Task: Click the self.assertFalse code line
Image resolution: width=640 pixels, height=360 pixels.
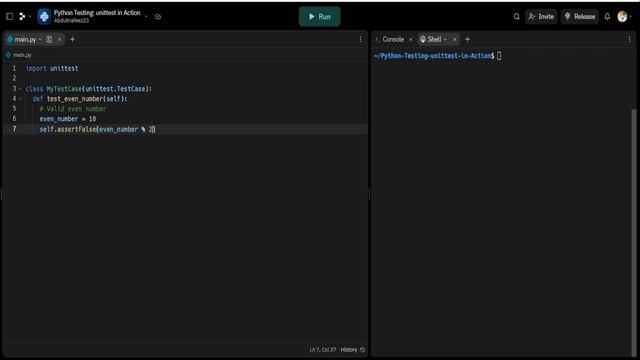Action: click(x=97, y=129)
